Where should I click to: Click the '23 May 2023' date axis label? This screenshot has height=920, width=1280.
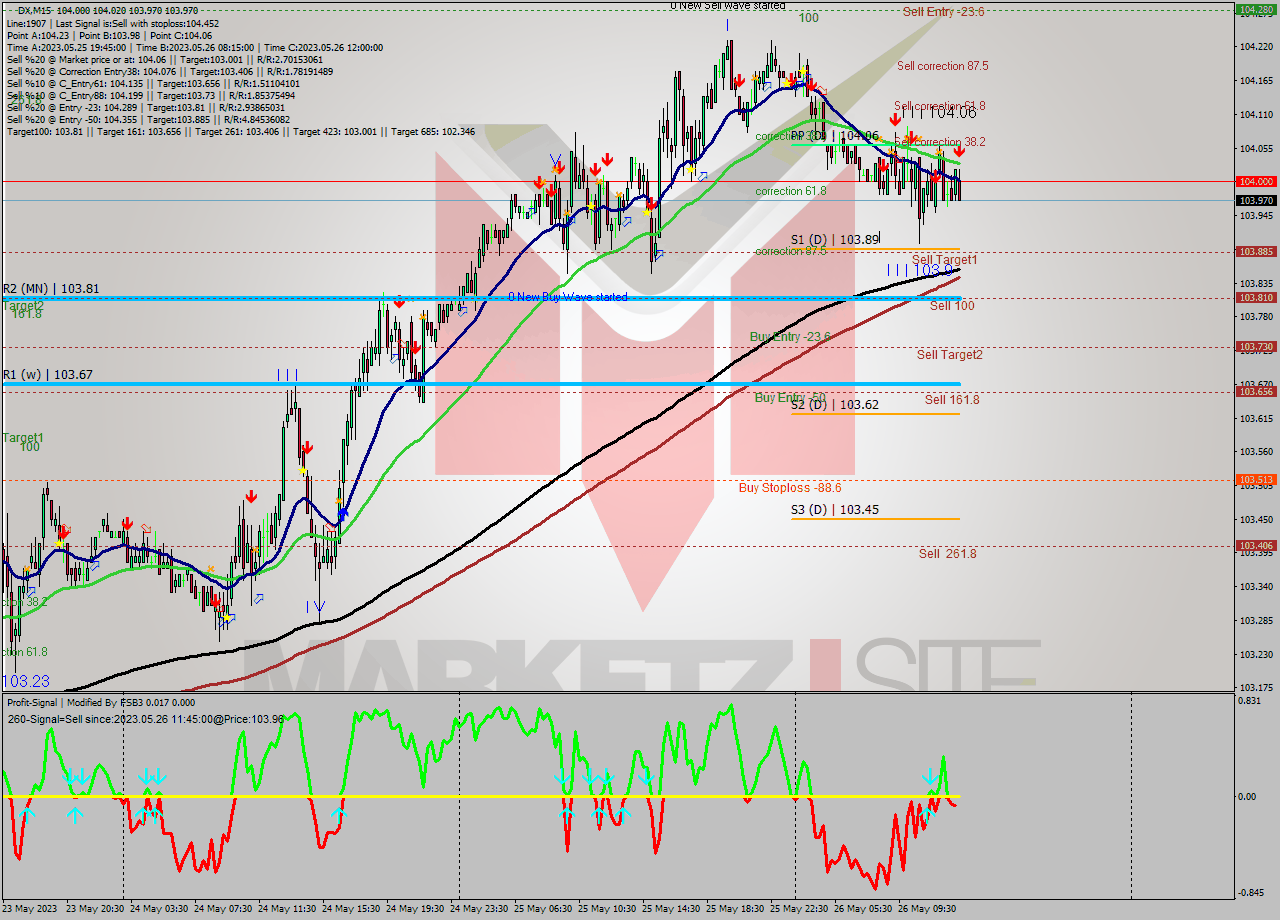[x=30, y=909]
